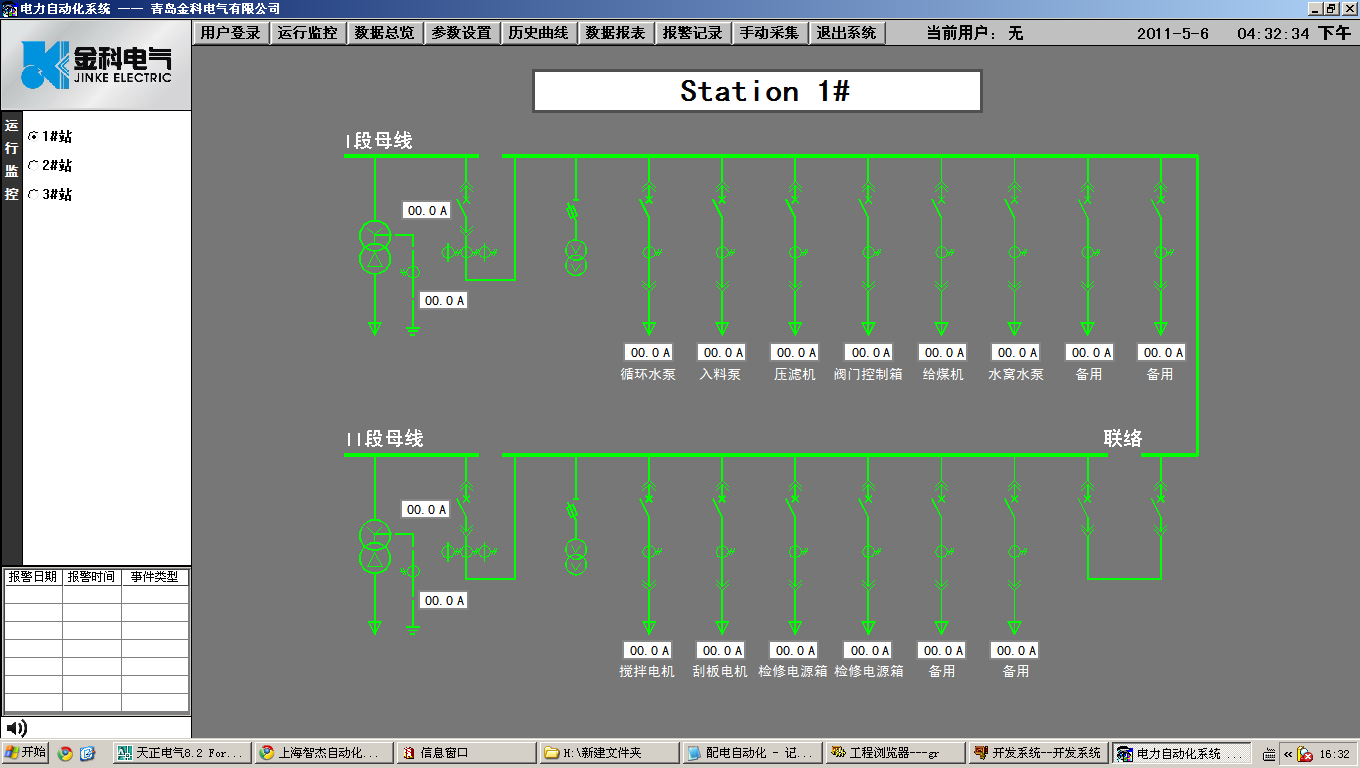Image resolution: width=1360 pixels, height=768 pixels.
Task: Open the 数据报表 page
Action: (615, 33)
